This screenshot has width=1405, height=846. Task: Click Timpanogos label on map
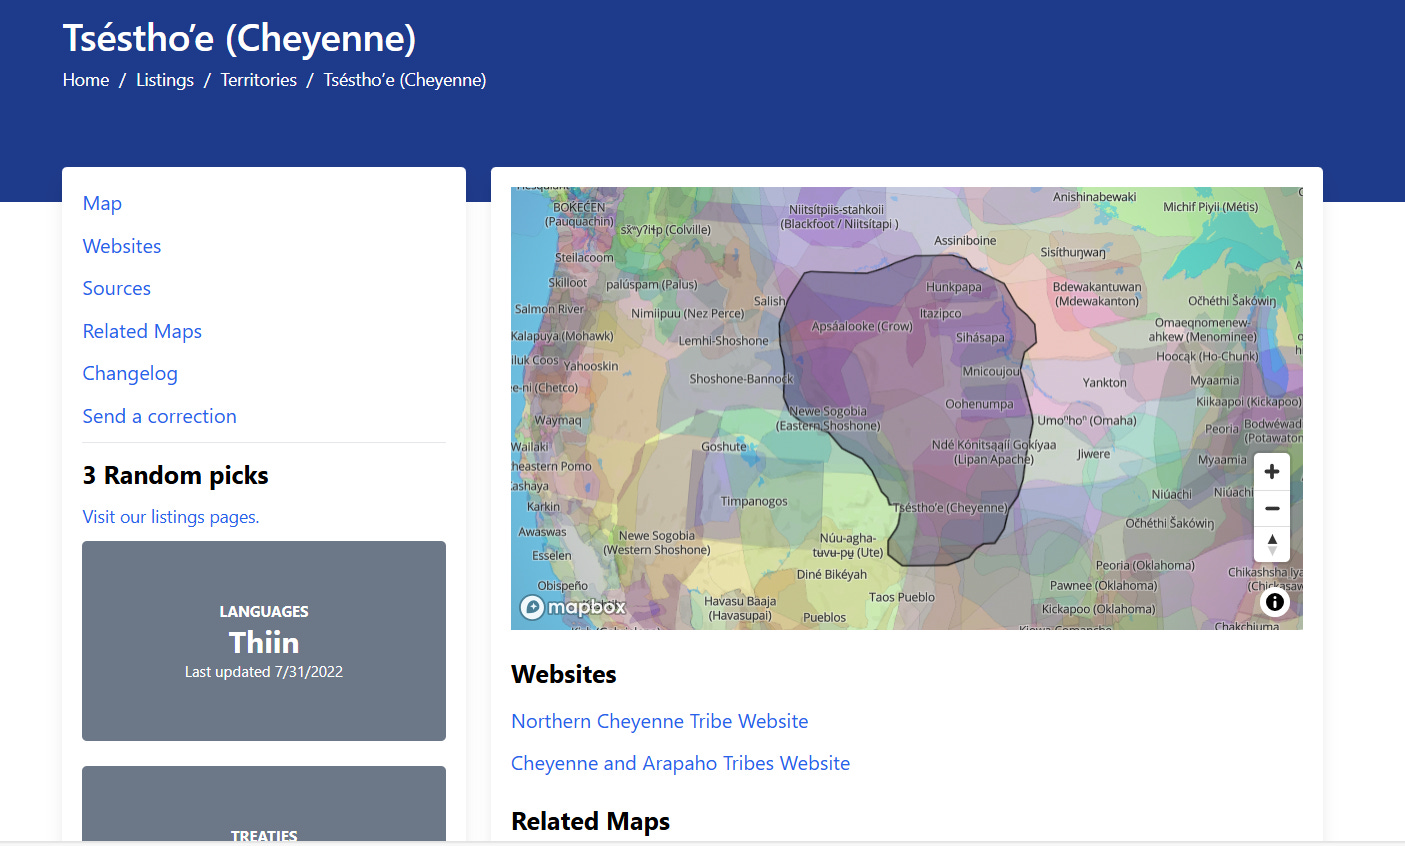754,501
